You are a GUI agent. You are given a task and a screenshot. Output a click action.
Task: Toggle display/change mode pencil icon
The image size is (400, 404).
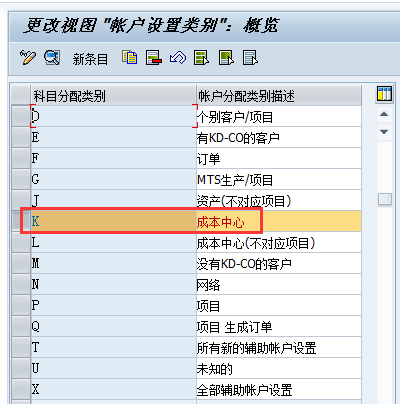tap(28, 58)
